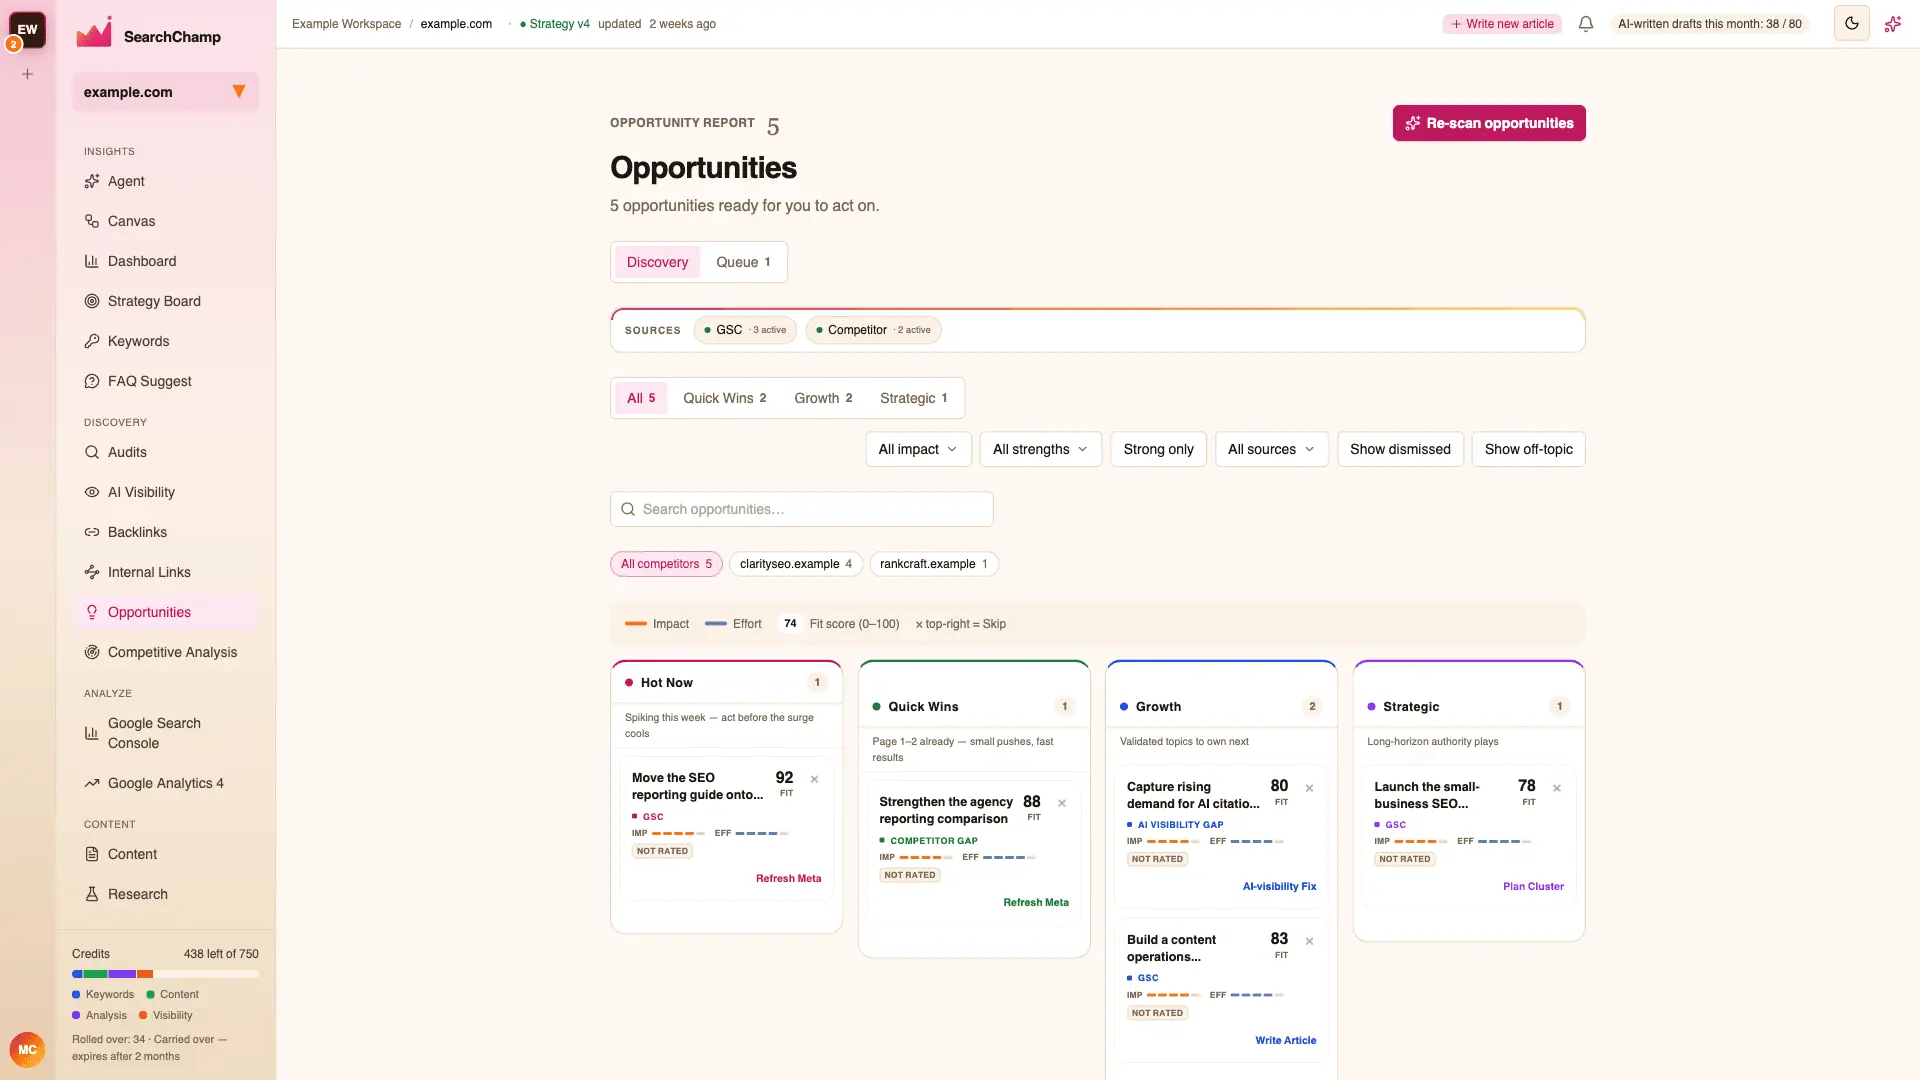The height and width of the screenshot is (1080, 1920).
Task: Click the Competitive Analysis radar icon
Action: (92, 652)
